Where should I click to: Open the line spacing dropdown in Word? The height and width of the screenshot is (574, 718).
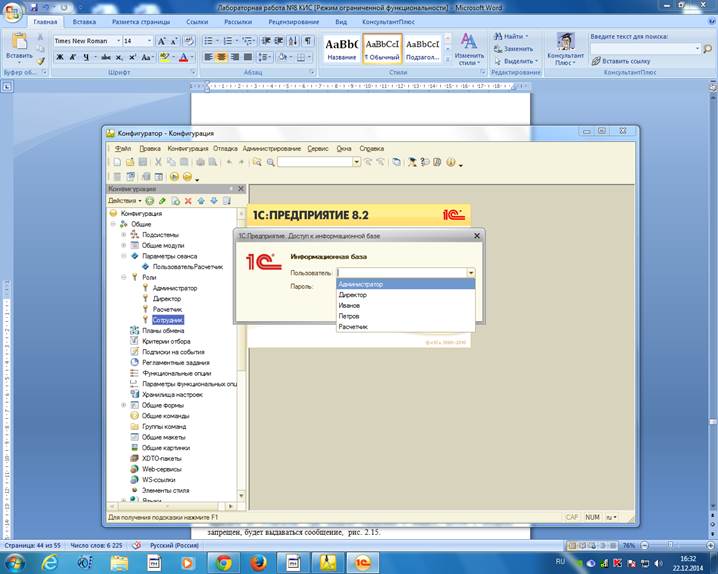point(265,57)
